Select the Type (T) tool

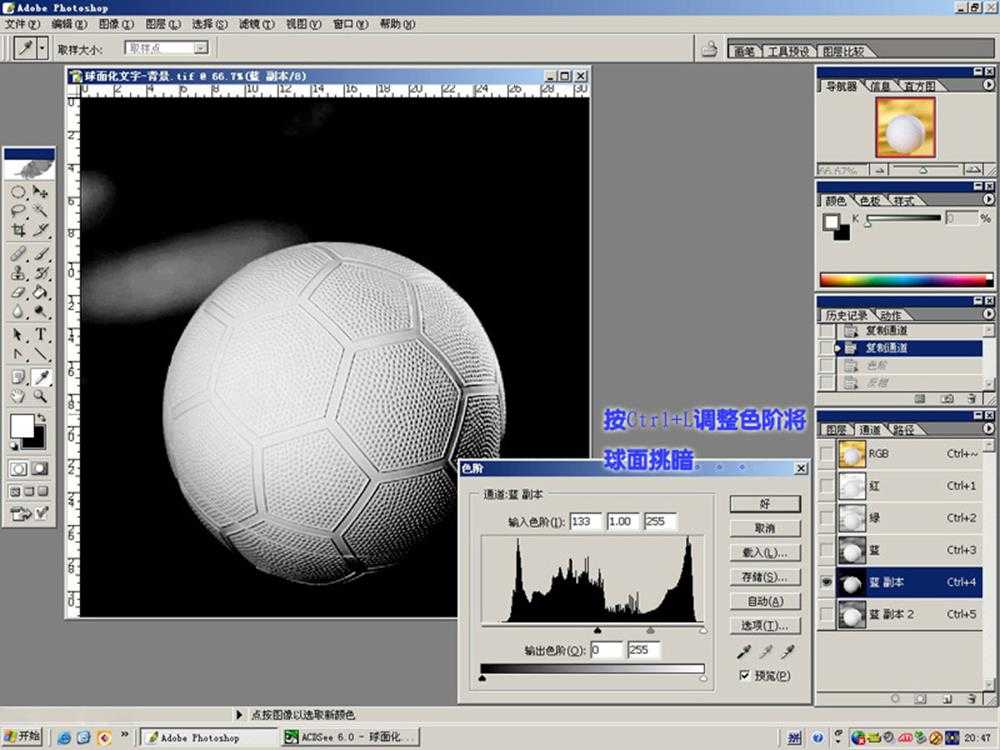[x=41, y=334]
